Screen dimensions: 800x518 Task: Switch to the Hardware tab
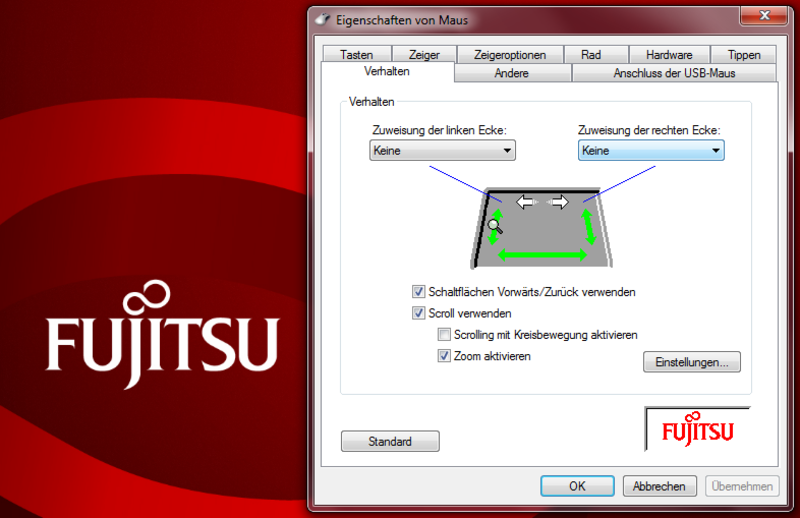click(669, 55)
